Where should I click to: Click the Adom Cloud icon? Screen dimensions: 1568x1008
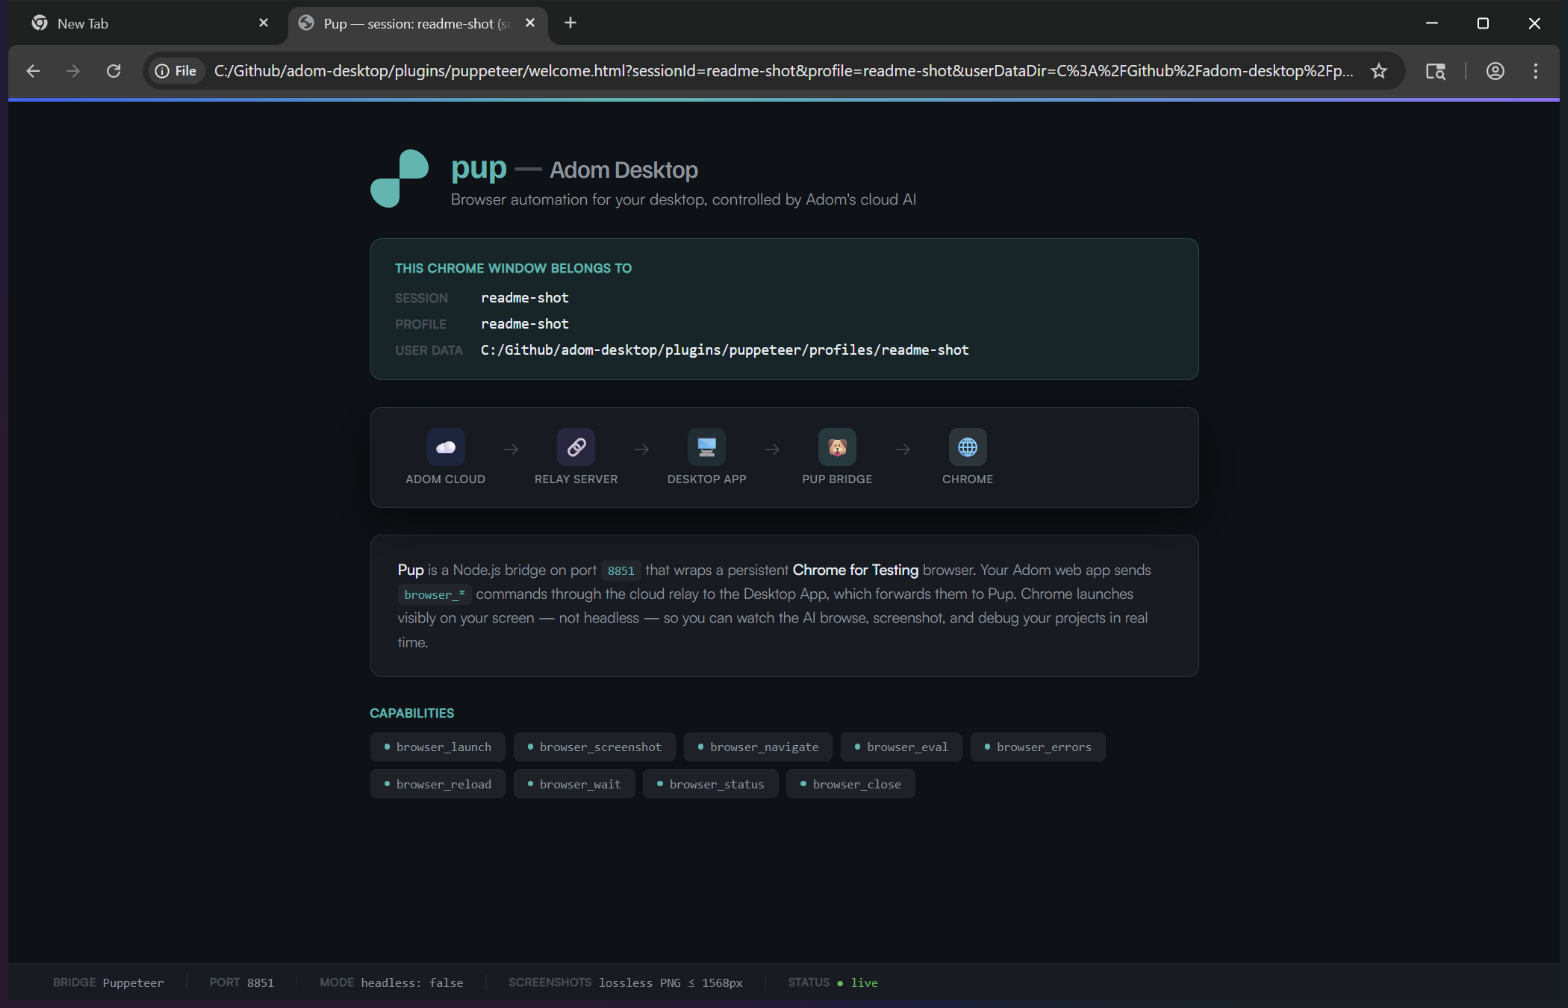pos(446,447)
